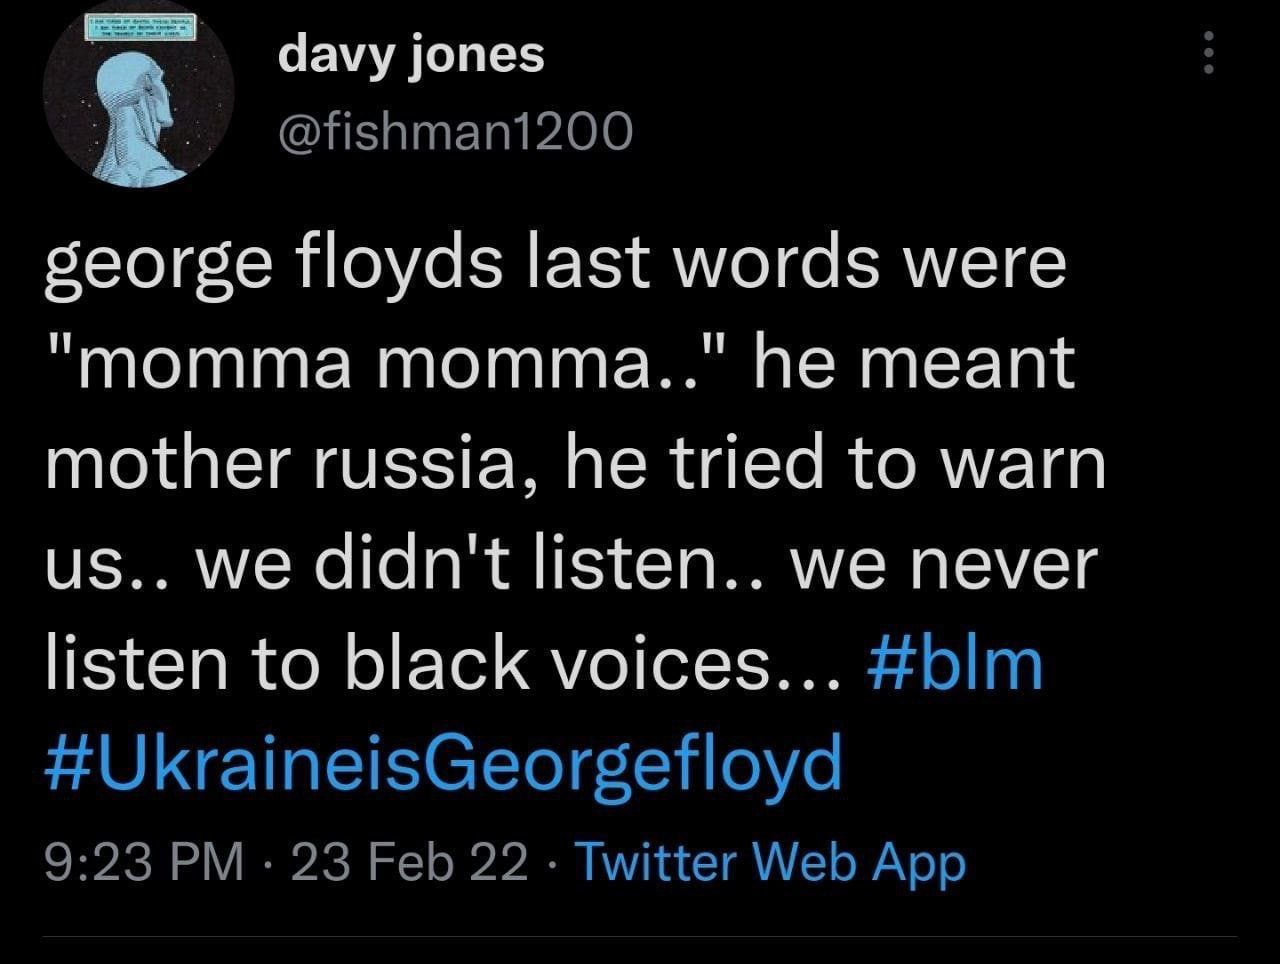Open the three-dot more options menu
Viewport: 1280px width, 964px height.
click(x=1208, y=51)
